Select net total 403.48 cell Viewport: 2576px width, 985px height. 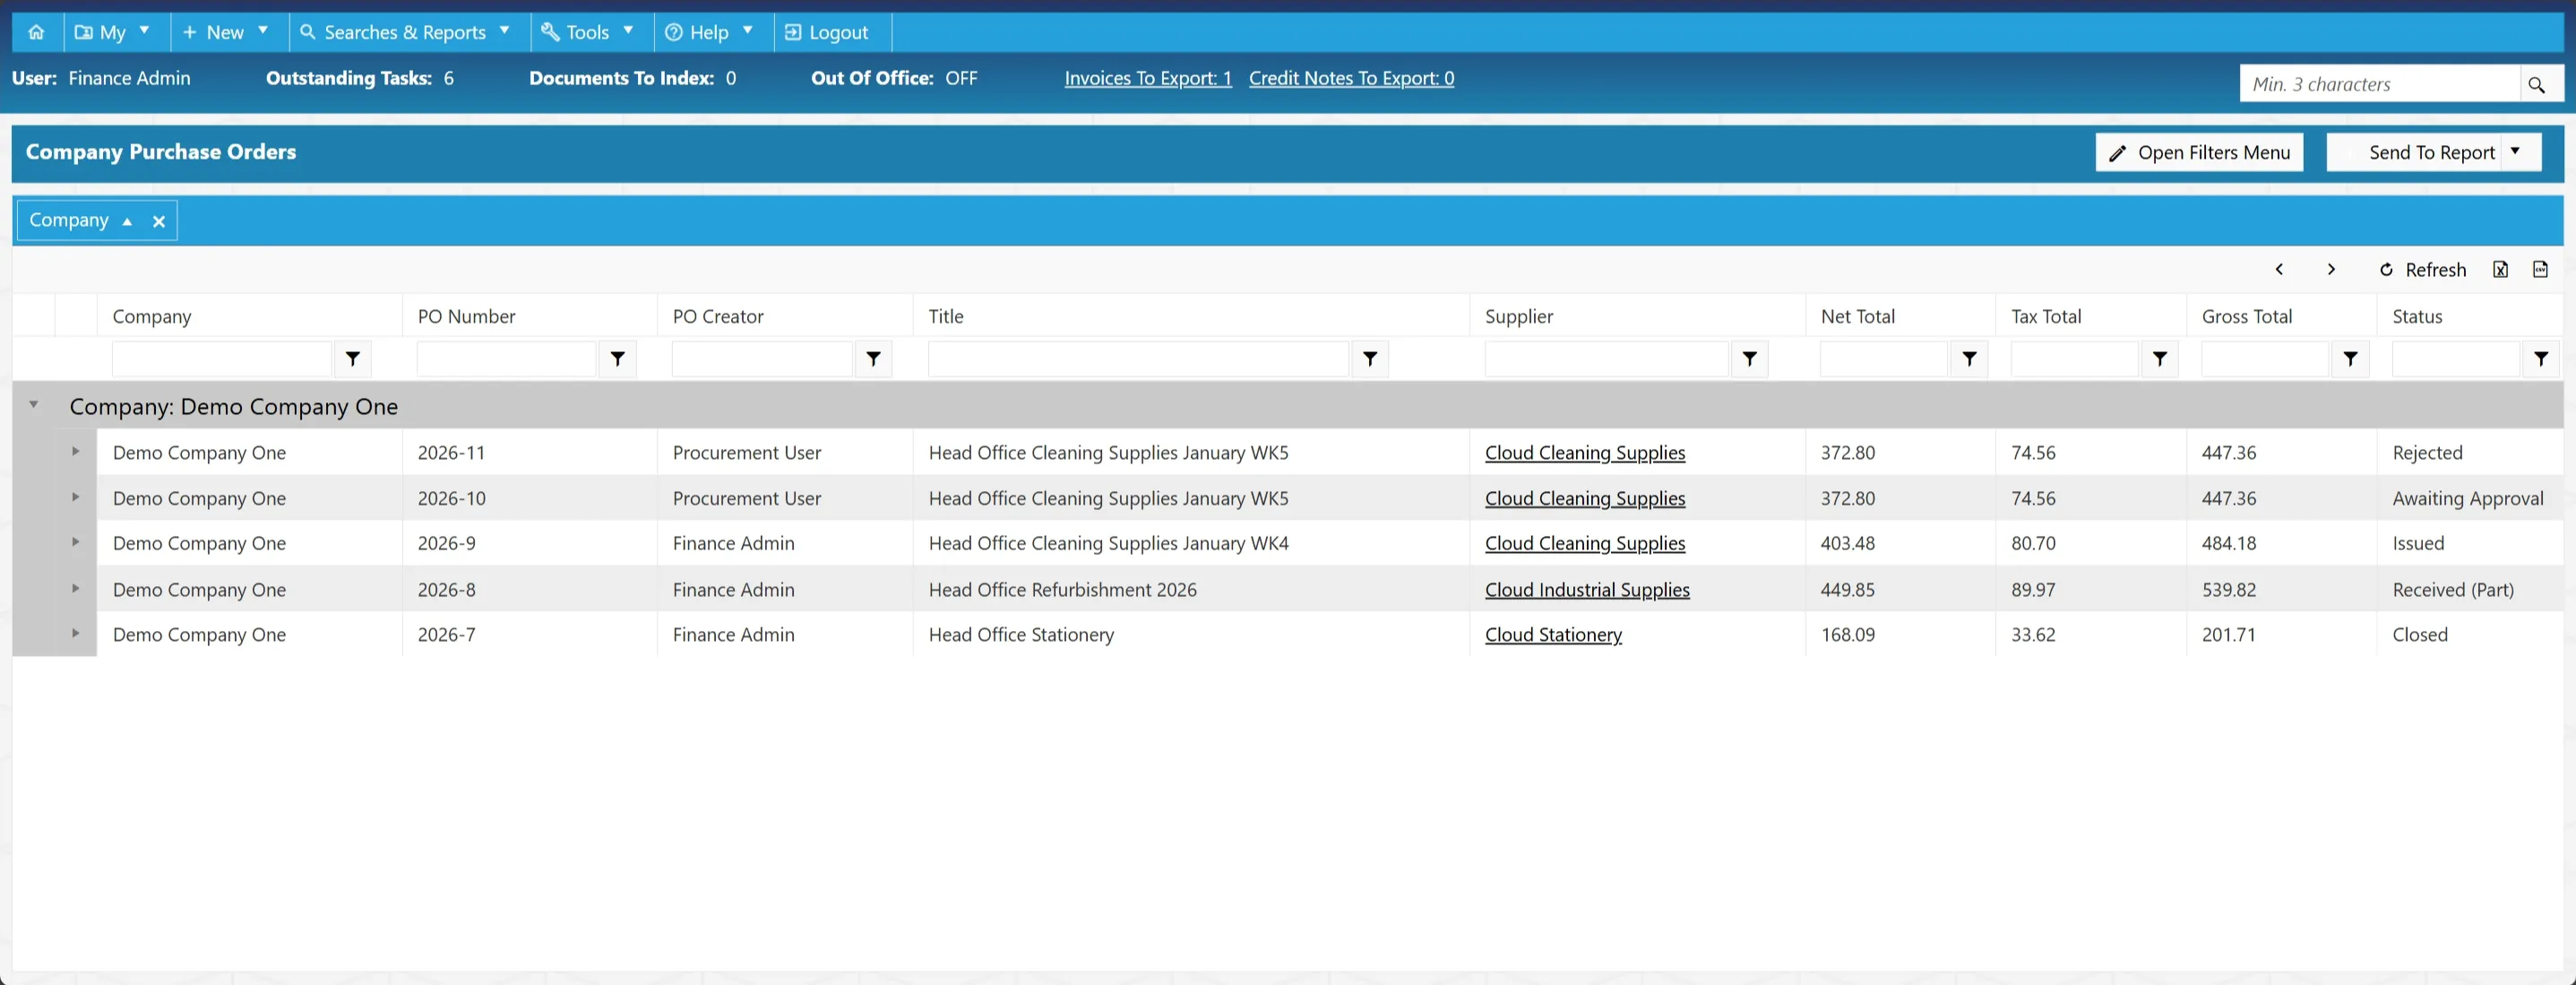coord(1900,543)
